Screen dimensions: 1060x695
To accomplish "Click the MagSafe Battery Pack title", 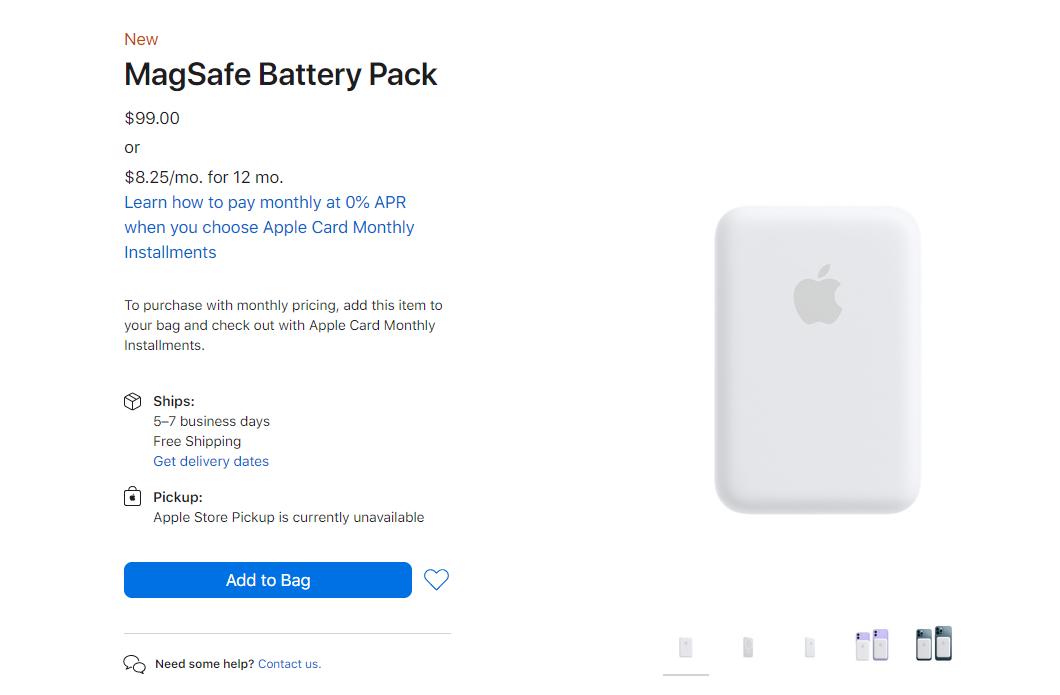I will pos(281,74).
